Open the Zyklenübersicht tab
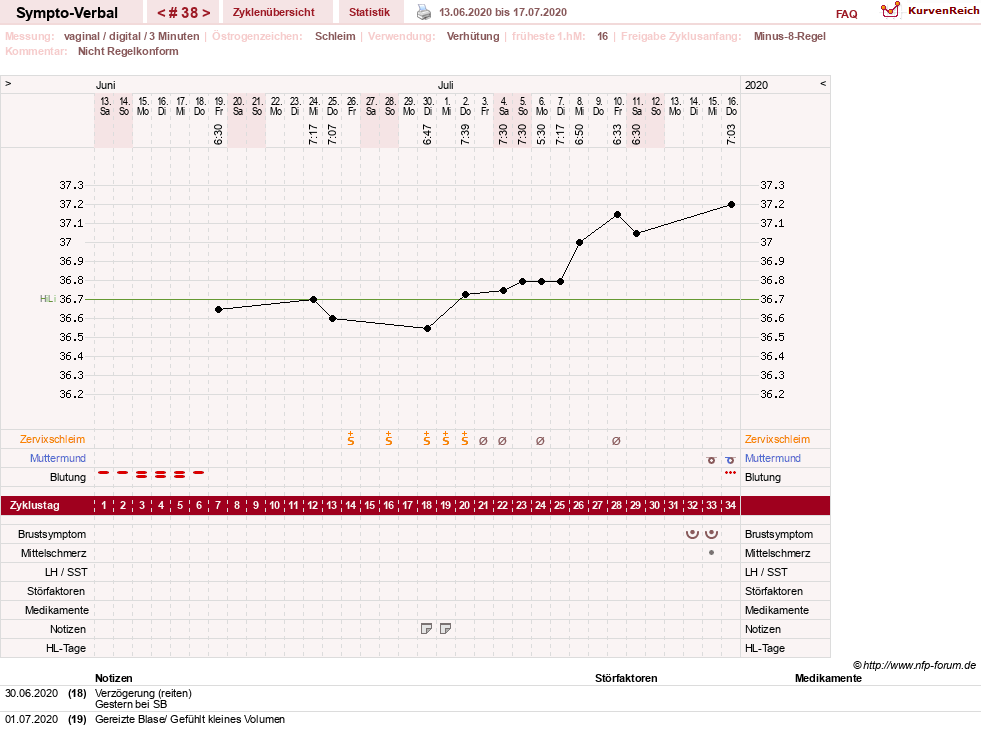 [x=273, y=12]
